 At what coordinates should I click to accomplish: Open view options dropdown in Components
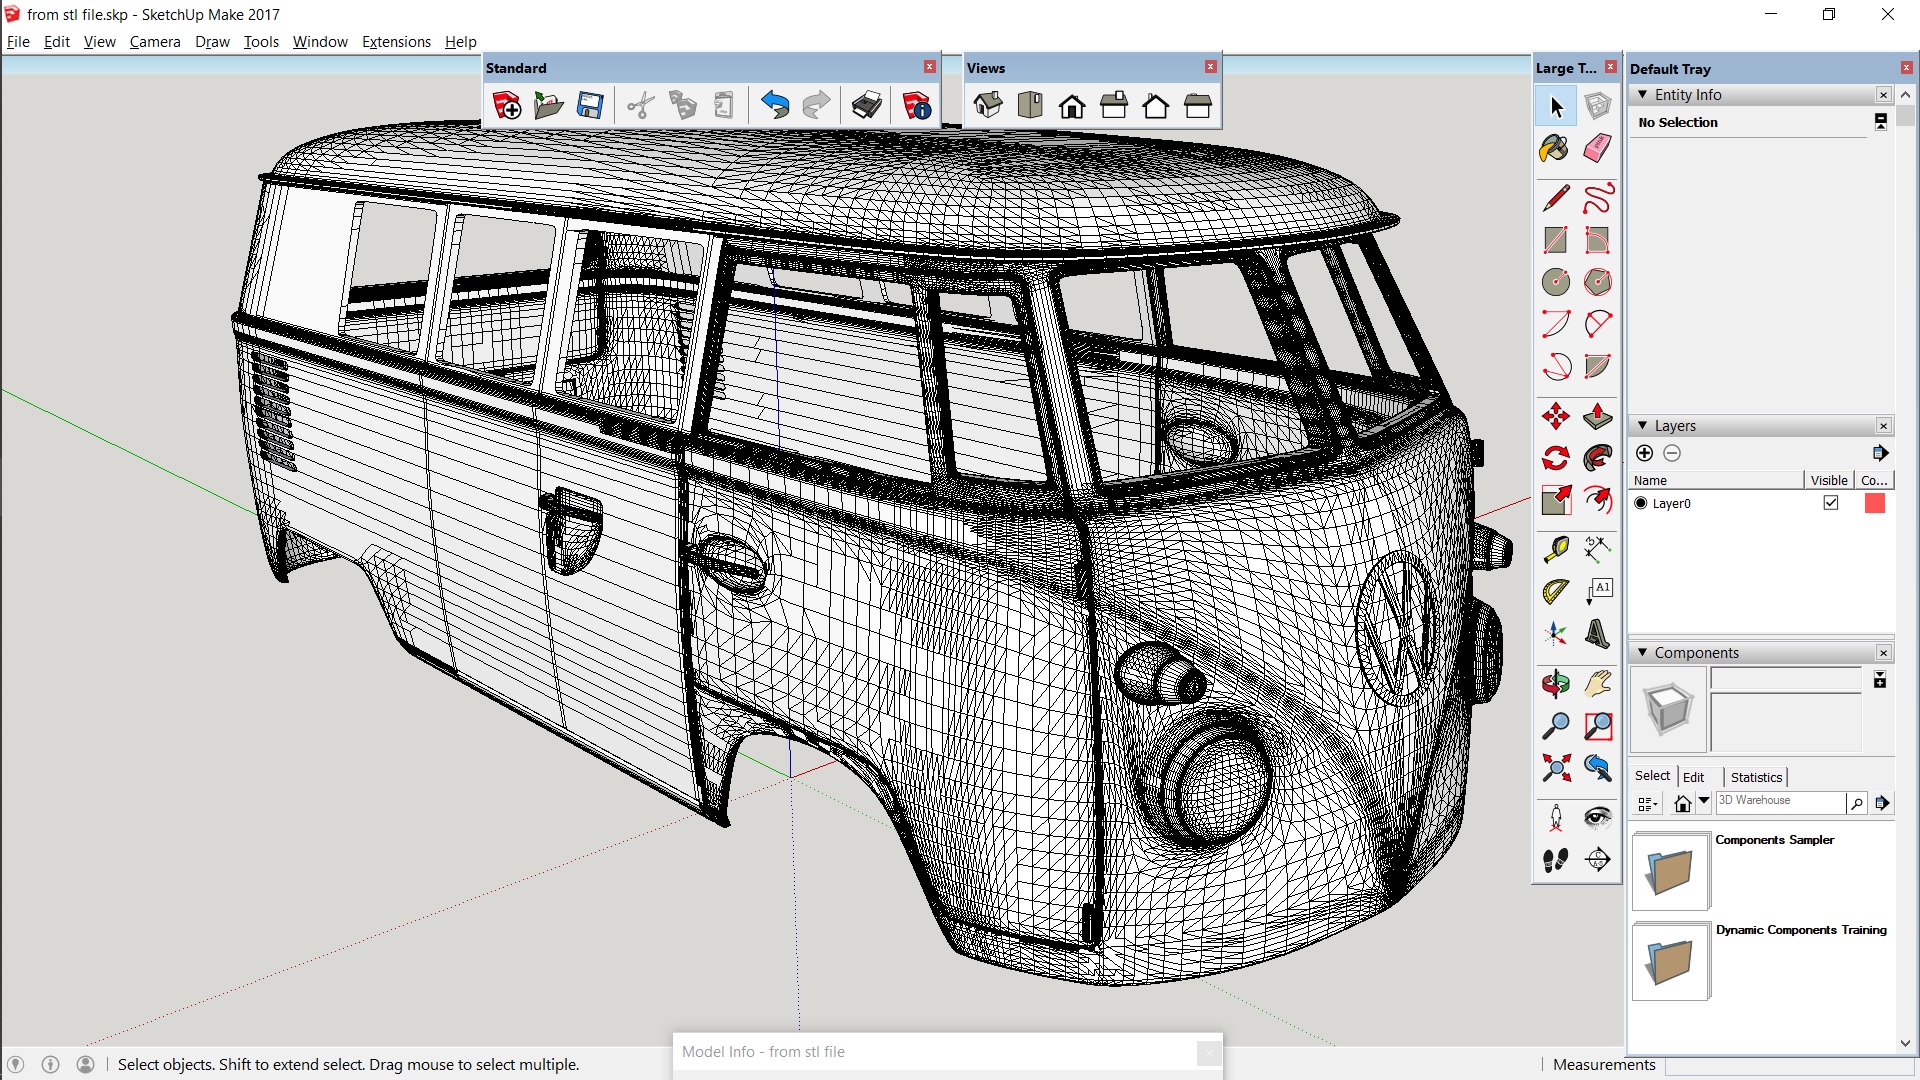[1648, 803]
